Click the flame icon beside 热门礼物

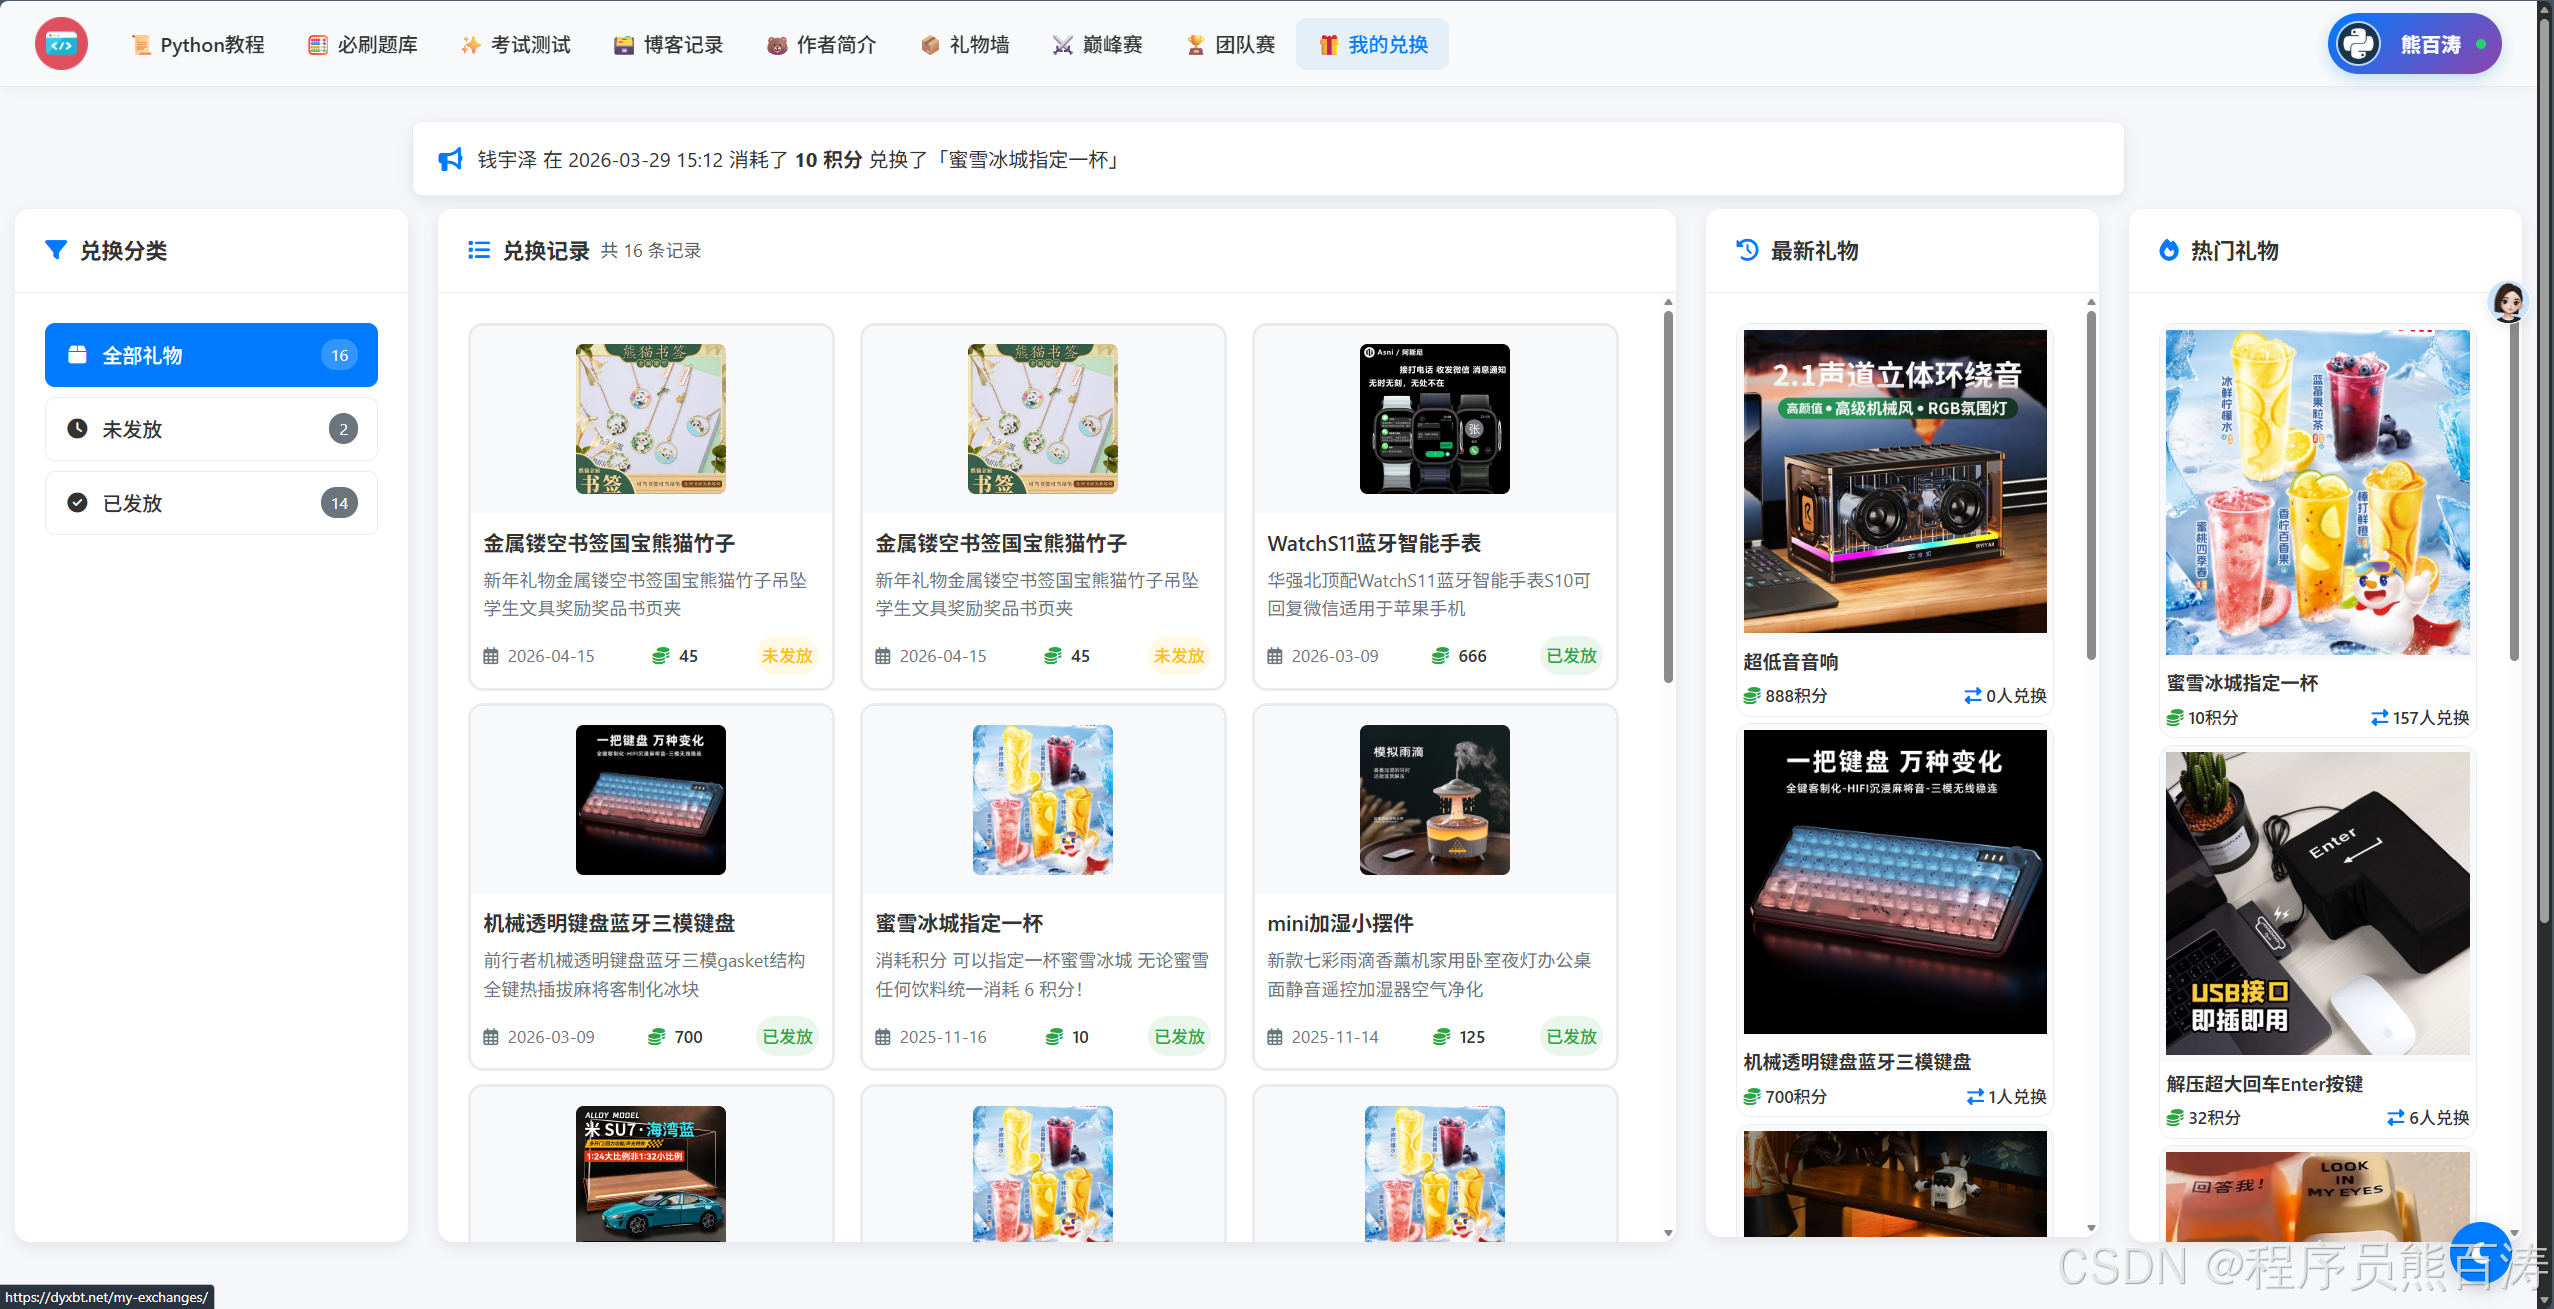tap(2169, 250)
